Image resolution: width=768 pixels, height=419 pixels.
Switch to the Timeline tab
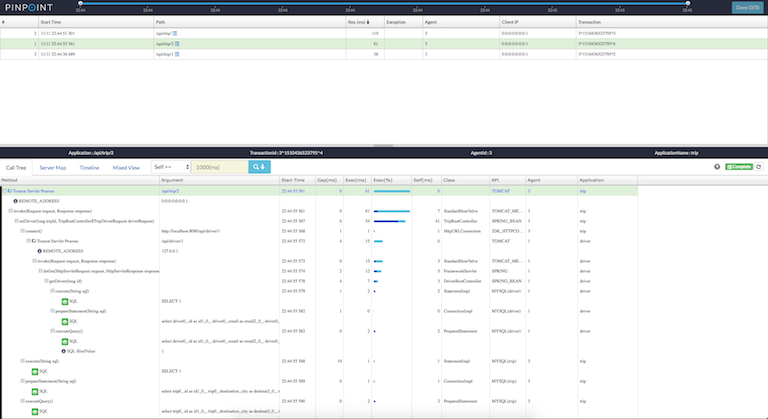click(89, 167)
